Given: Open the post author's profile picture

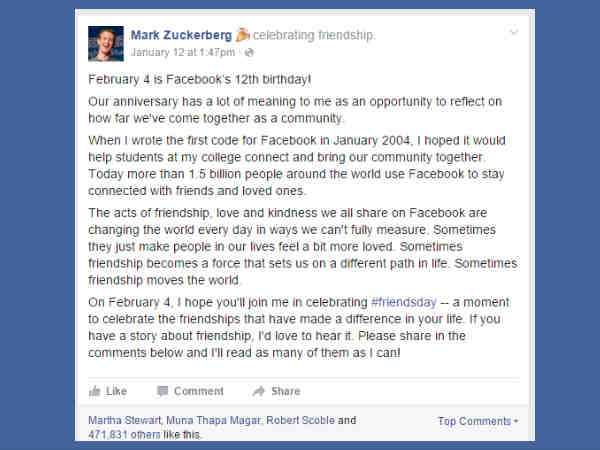Looking at the screenshot, I should point(106,43).
